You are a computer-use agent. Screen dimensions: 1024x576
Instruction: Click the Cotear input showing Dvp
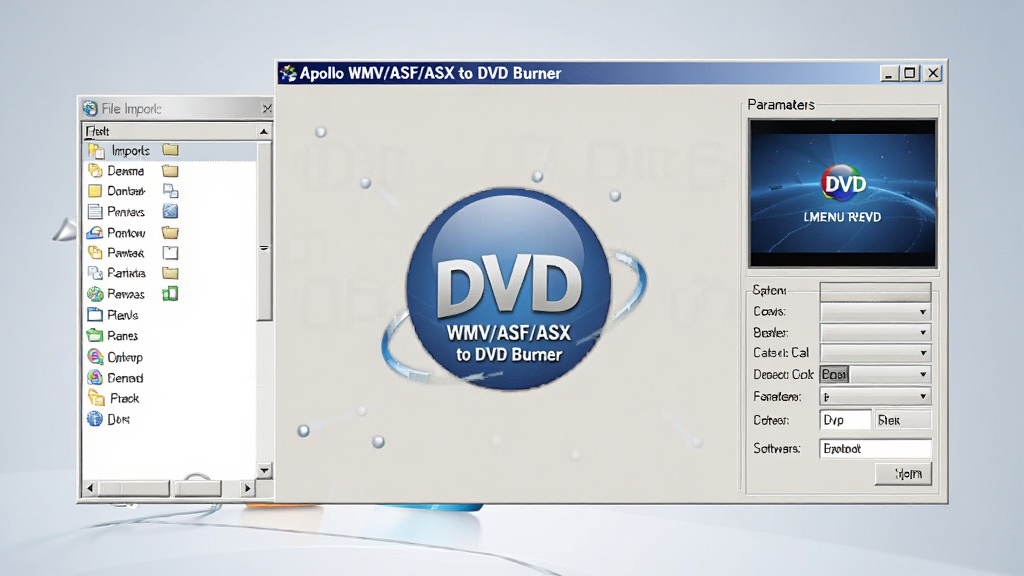click(846, 420)
